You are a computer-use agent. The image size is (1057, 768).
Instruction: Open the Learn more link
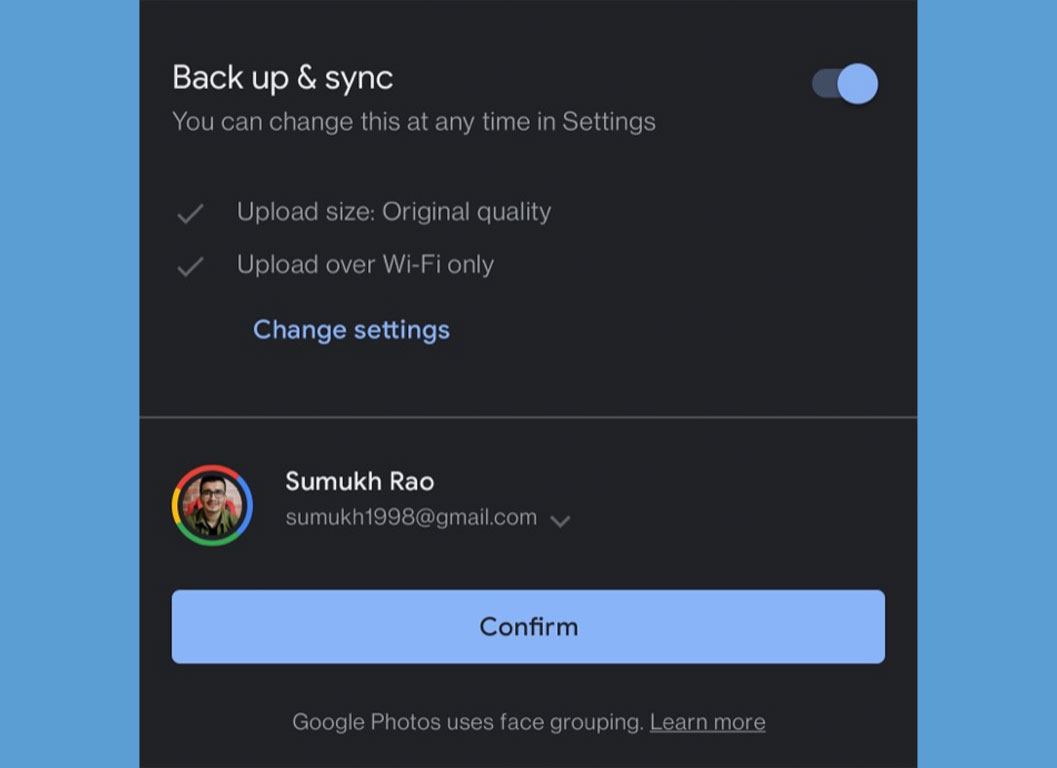[707, 722]
